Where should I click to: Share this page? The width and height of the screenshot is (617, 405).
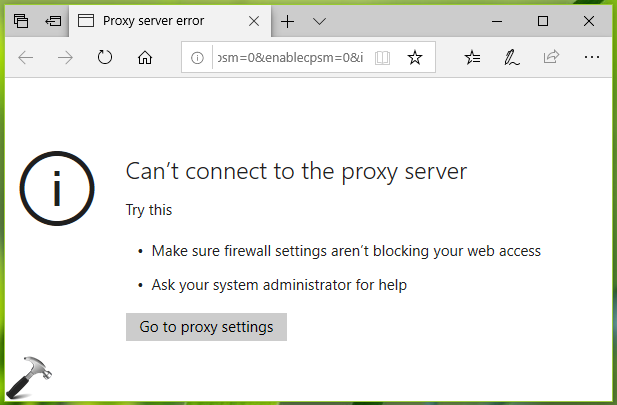click(x=551, y=57)
